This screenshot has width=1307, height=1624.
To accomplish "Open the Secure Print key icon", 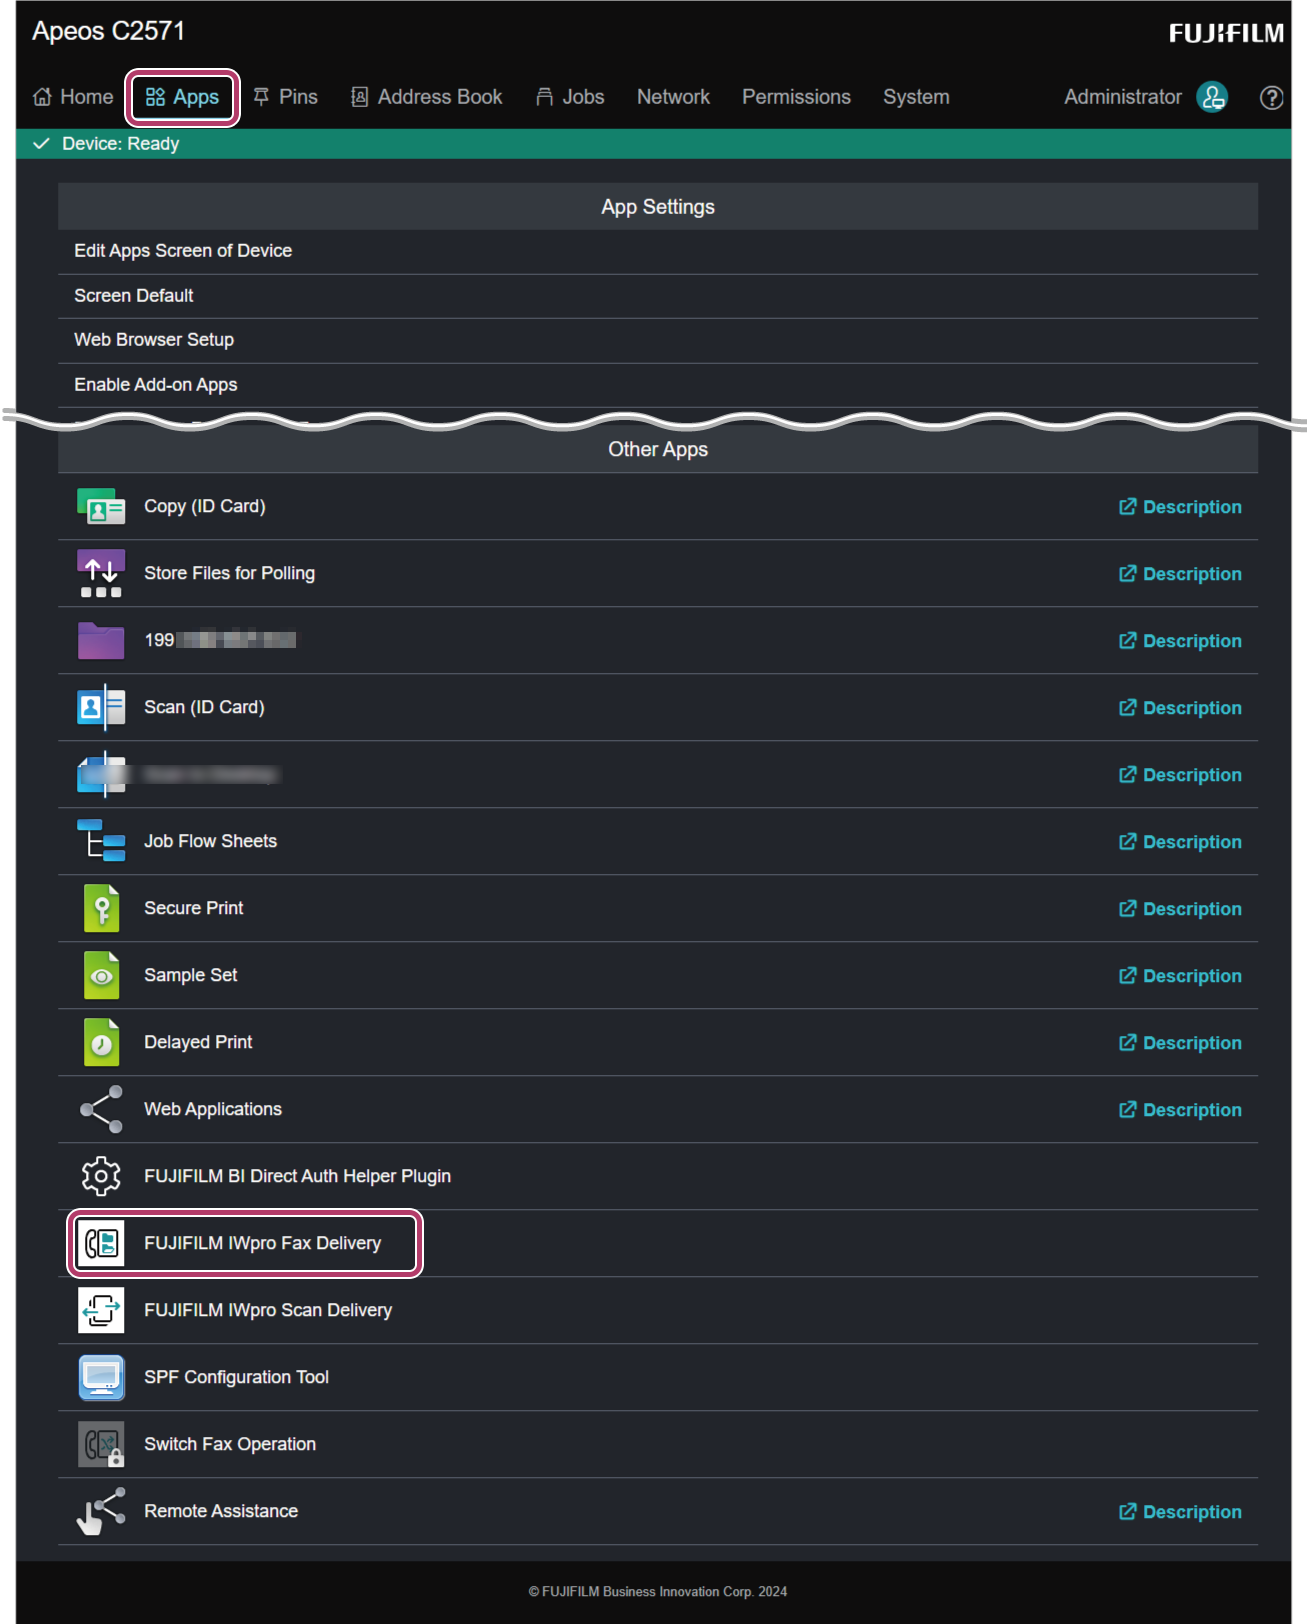I will tap(101, 908).
